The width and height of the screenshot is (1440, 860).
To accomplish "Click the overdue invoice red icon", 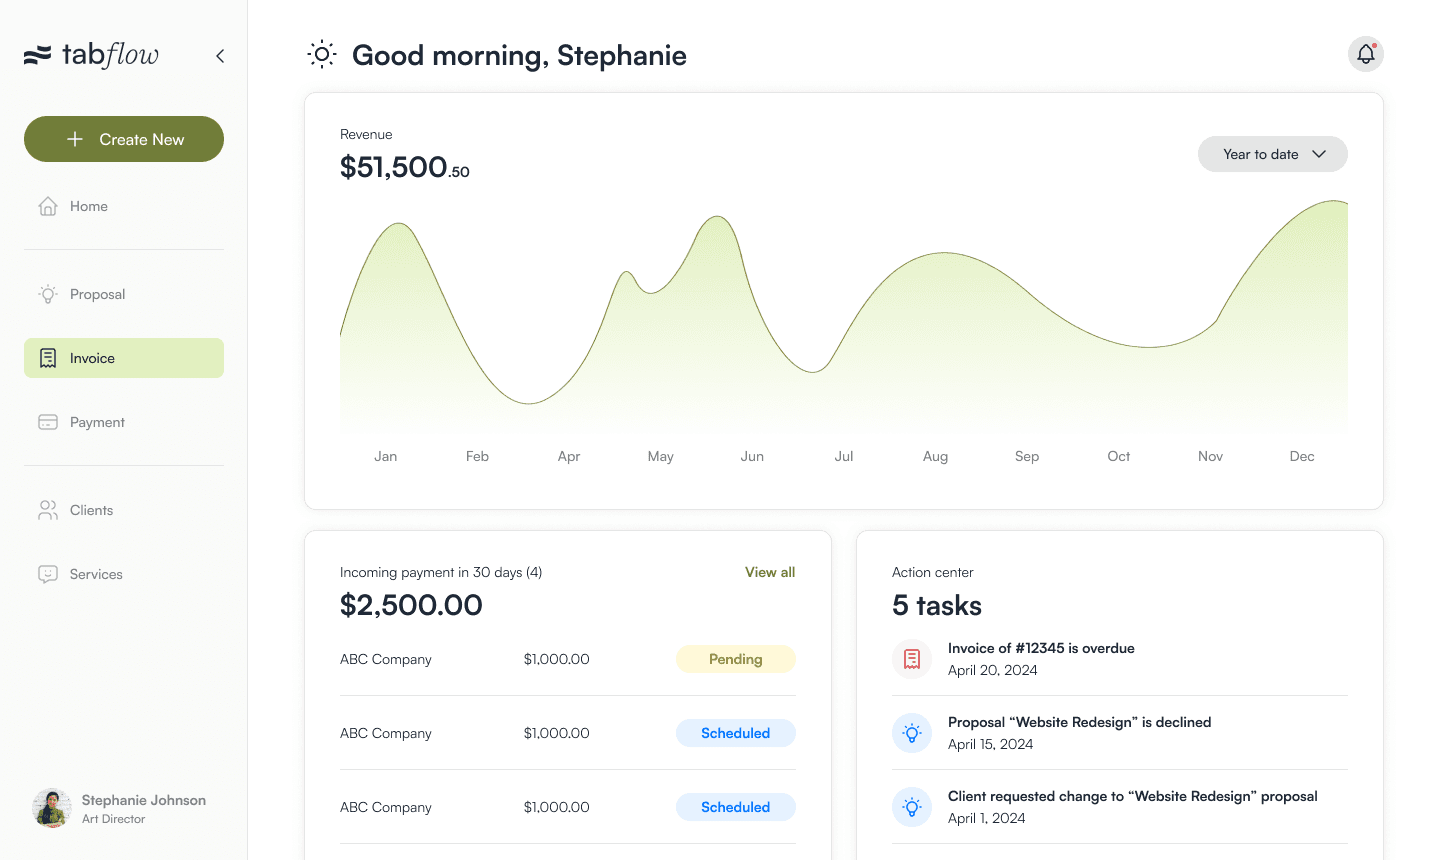I will tap(912, 659).
